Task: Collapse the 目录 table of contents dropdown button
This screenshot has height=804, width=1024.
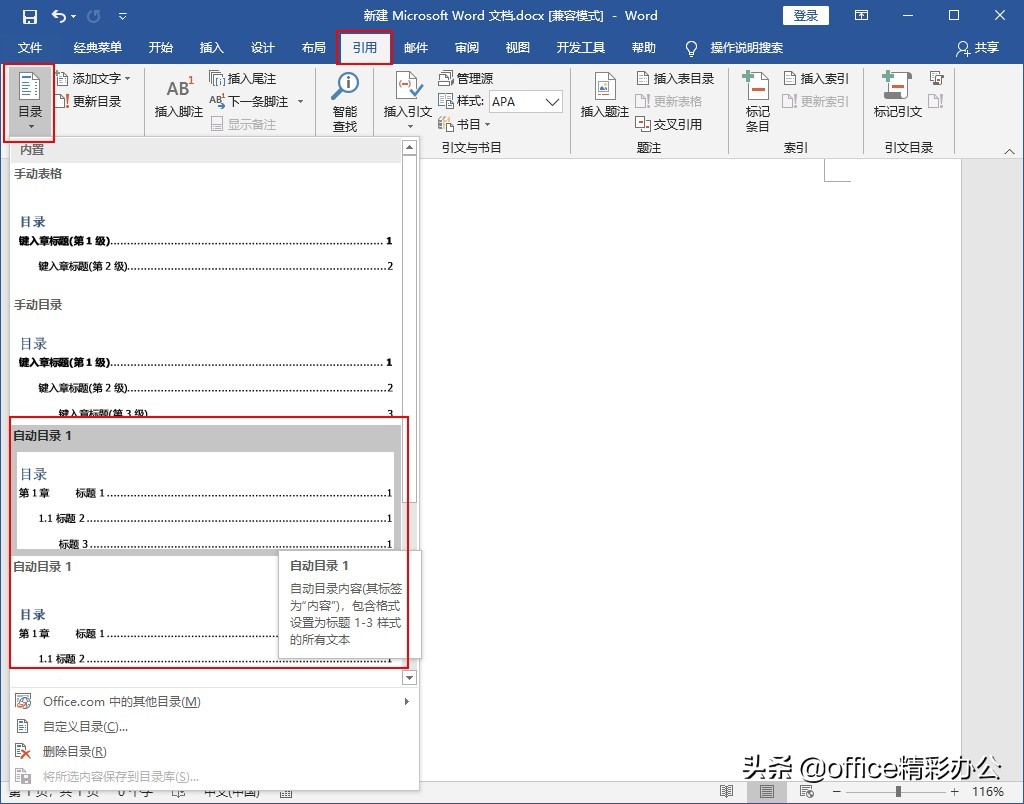Action: (x=30, y=102)
